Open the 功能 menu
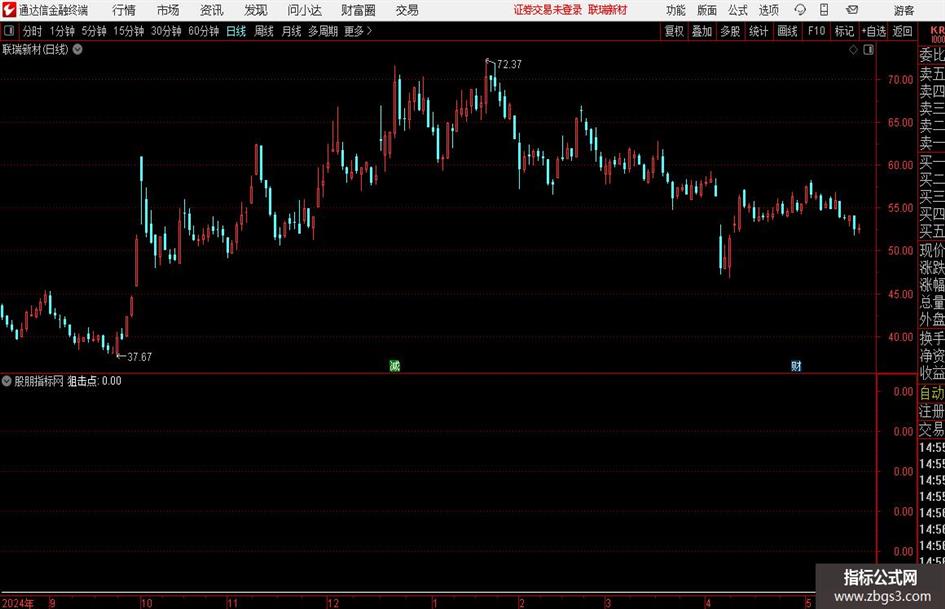Viewport: 945px width, 609px height. (x=676, y=10)
